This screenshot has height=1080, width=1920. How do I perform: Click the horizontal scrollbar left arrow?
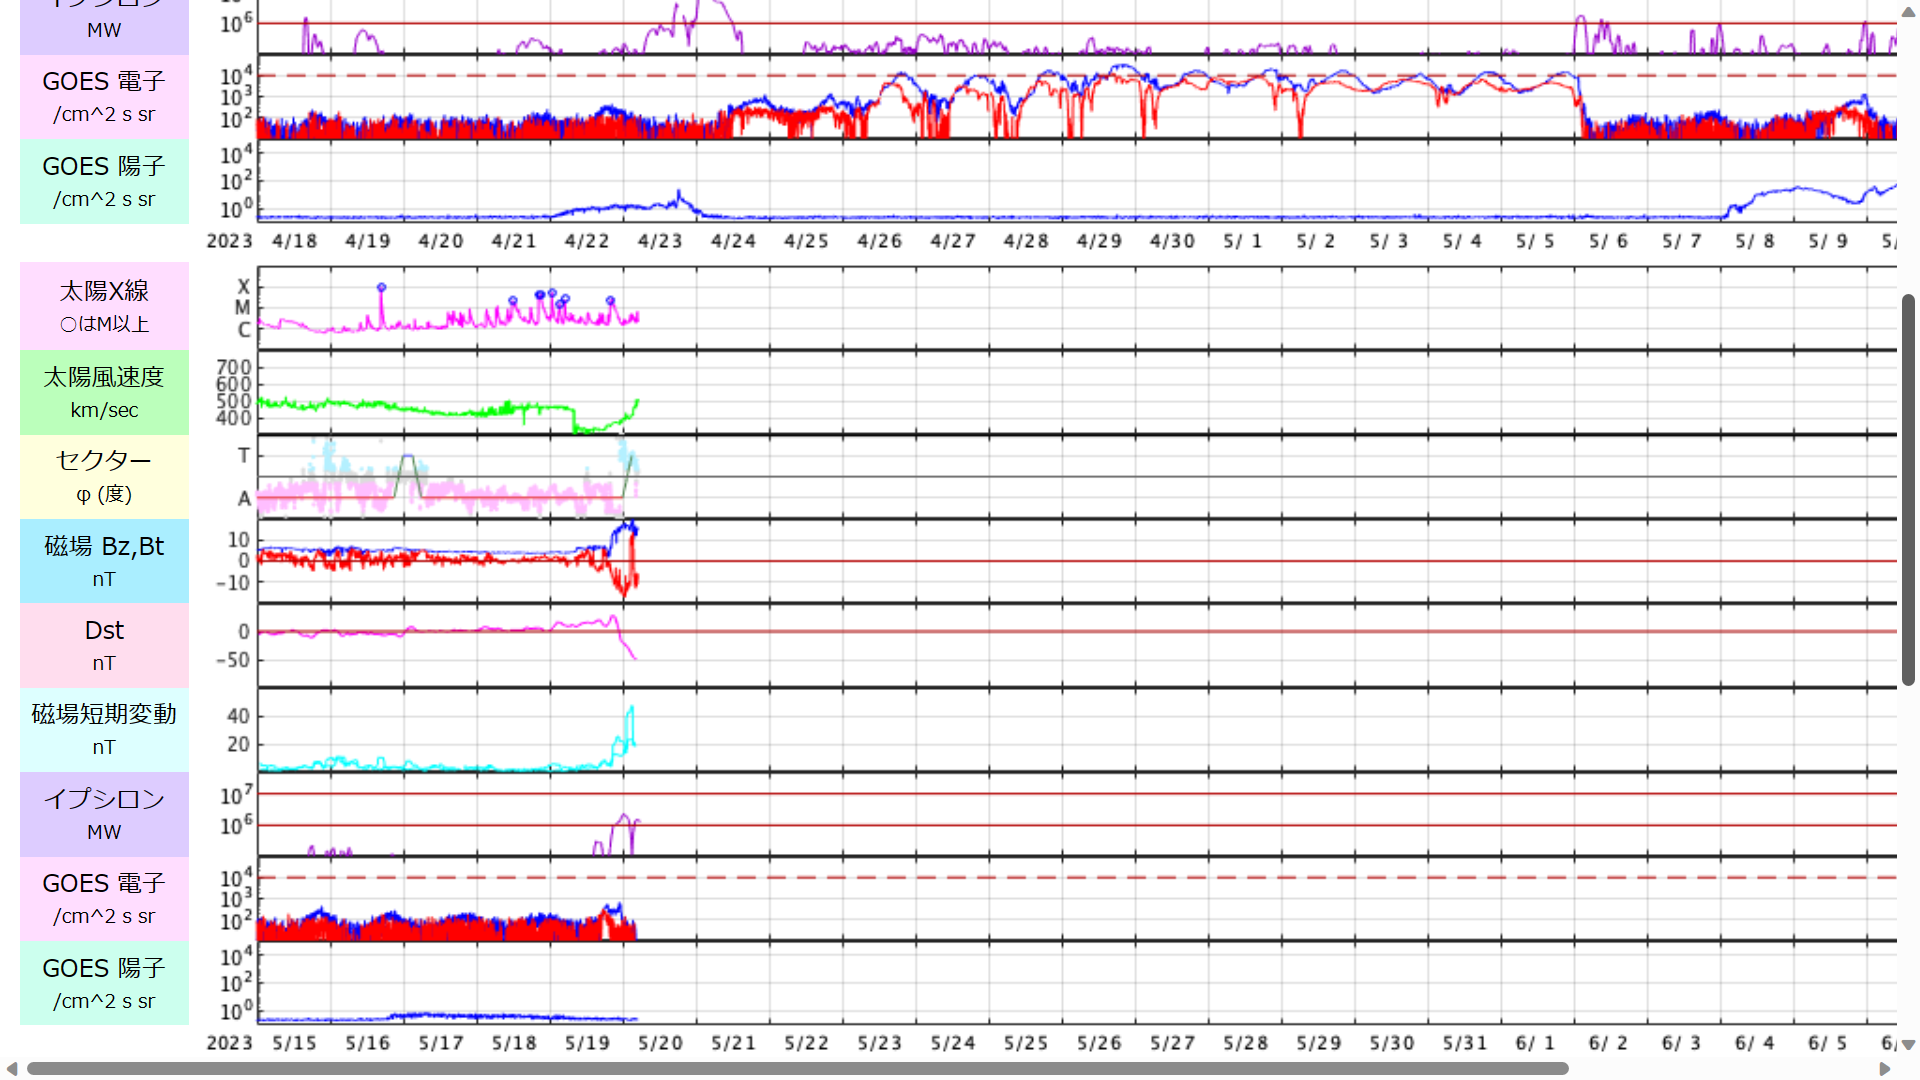[12, 1069]
